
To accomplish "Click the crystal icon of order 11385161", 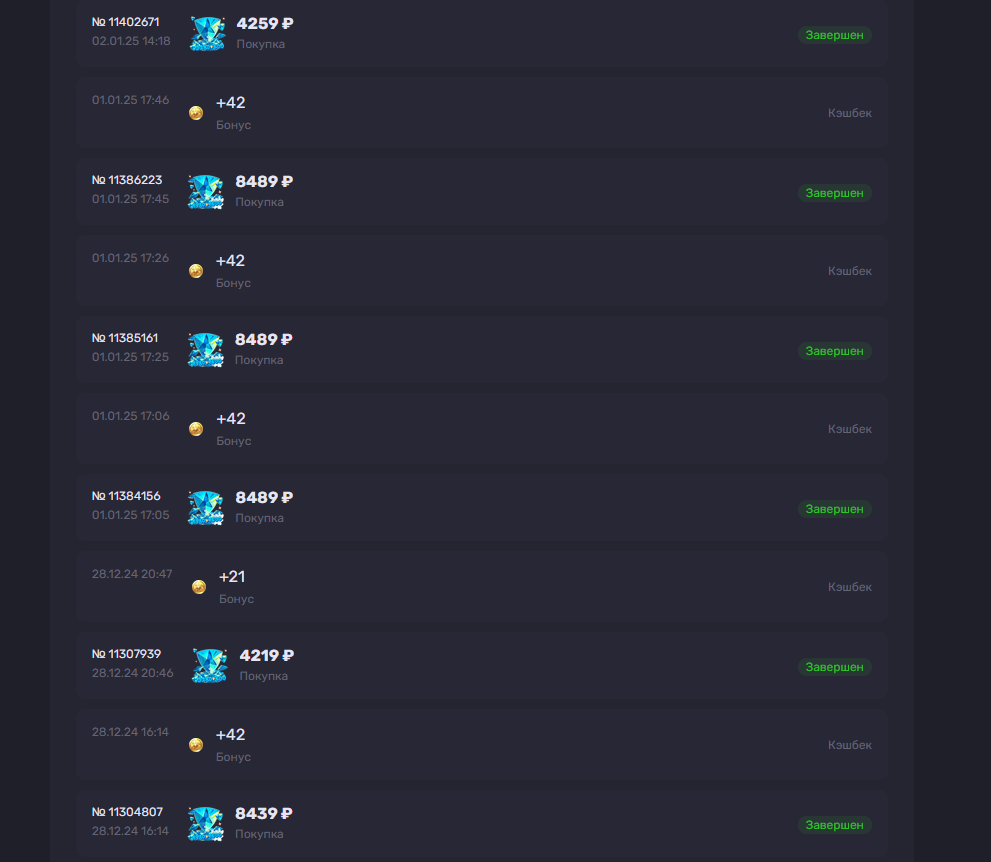I will 206,350.
